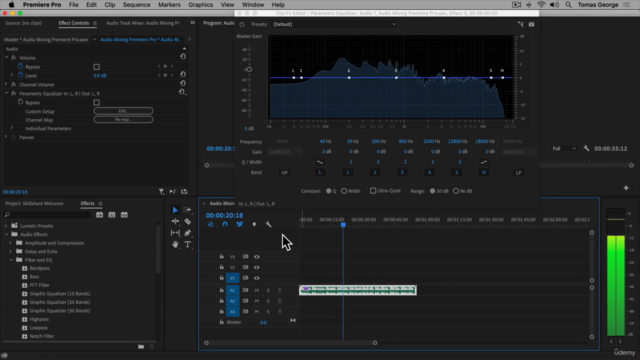
Task: Select Constant Width radio button
Action: click(x=344, y=191)
